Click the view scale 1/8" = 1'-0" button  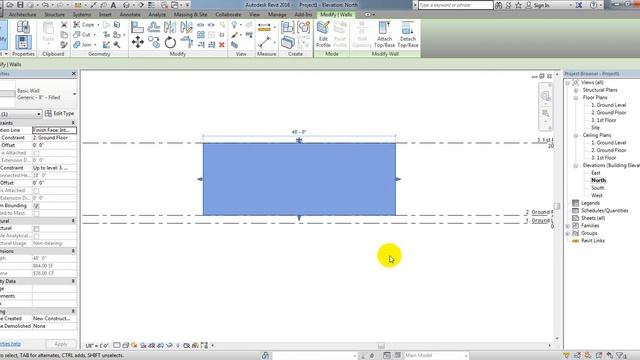click(97, 346)
